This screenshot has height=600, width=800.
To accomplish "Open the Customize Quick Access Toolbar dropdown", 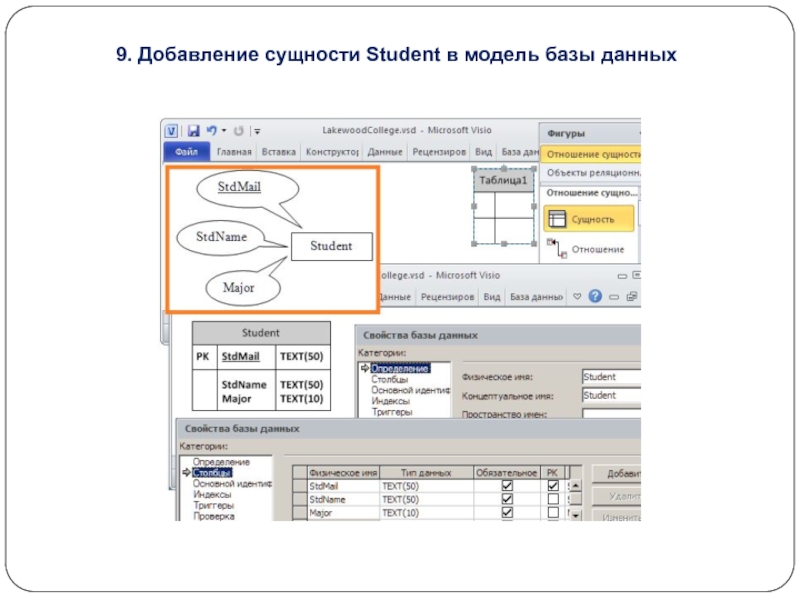I will coord(257,131).
